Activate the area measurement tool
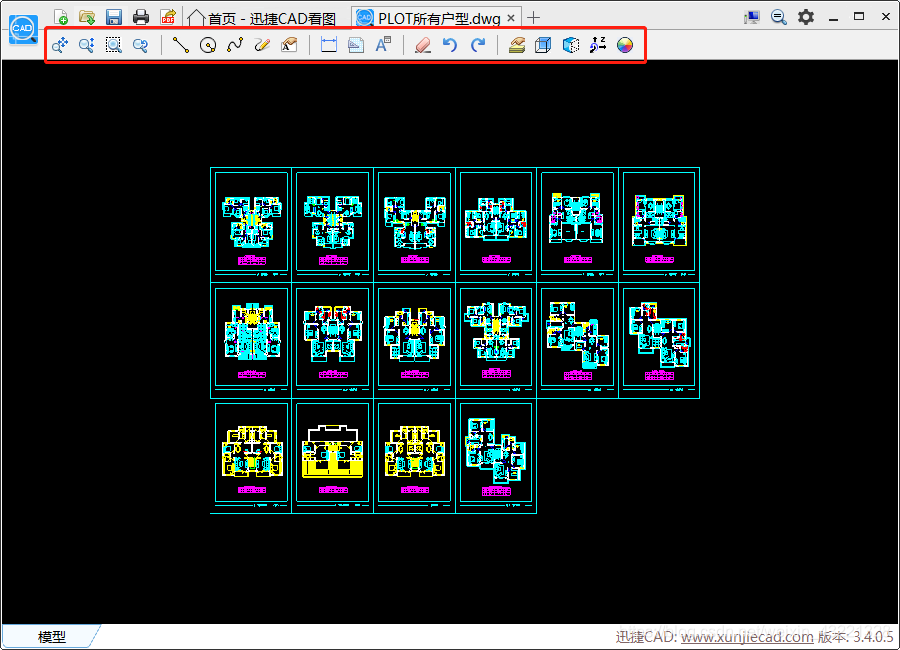Image resolution: width=900 pixels, height=650 pixels. pyautogui.click(x=356, y=45)
